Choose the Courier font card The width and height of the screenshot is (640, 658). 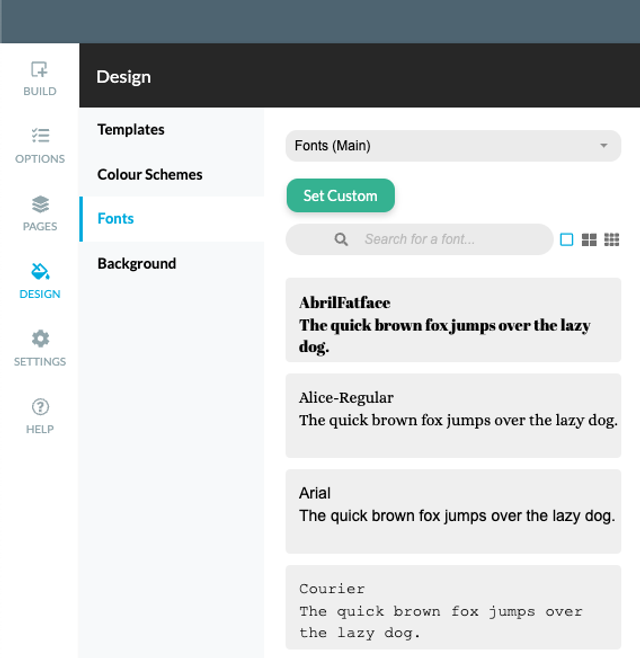click(453, 607)
